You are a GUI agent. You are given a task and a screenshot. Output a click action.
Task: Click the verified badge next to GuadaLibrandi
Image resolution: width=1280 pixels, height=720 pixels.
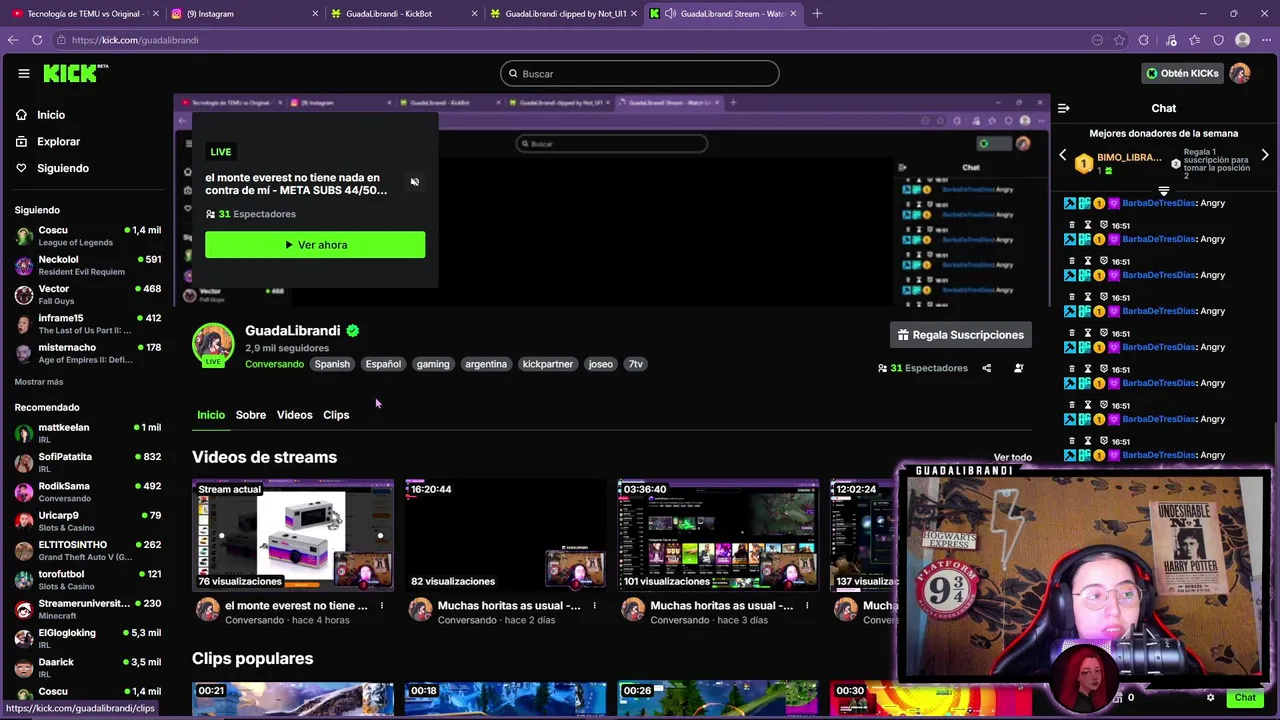(x=353, y=330)
